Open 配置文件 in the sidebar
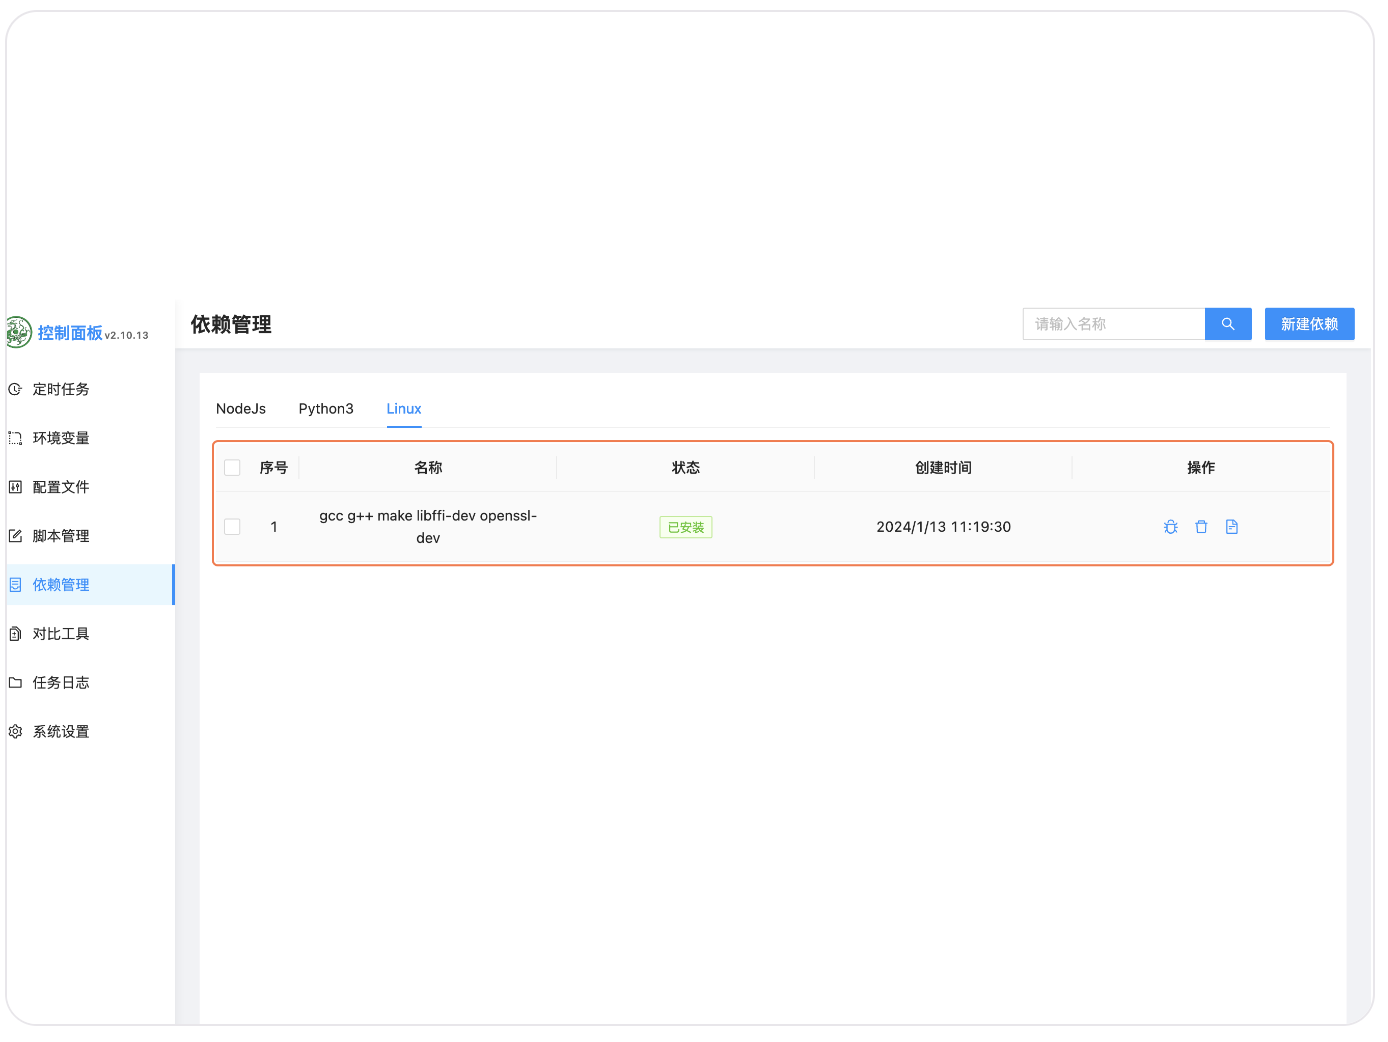Screen dimensions: 1388x1042 [x=61, y=487]
